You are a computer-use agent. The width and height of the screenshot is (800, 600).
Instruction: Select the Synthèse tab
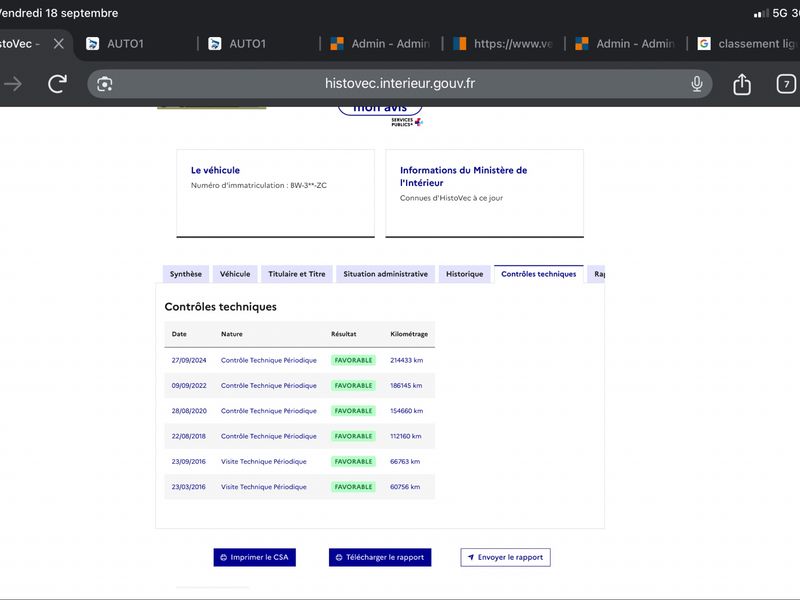click(186, 274)
